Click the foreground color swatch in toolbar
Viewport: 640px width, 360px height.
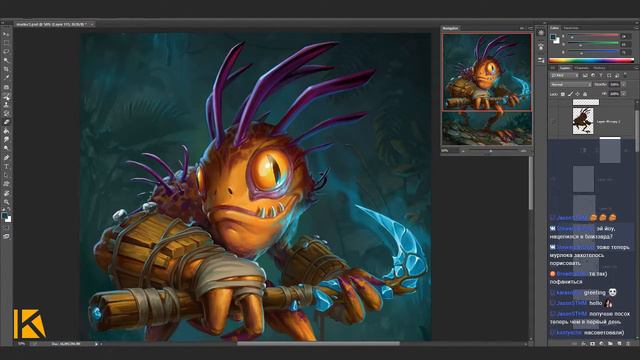[x=4, y=216]
